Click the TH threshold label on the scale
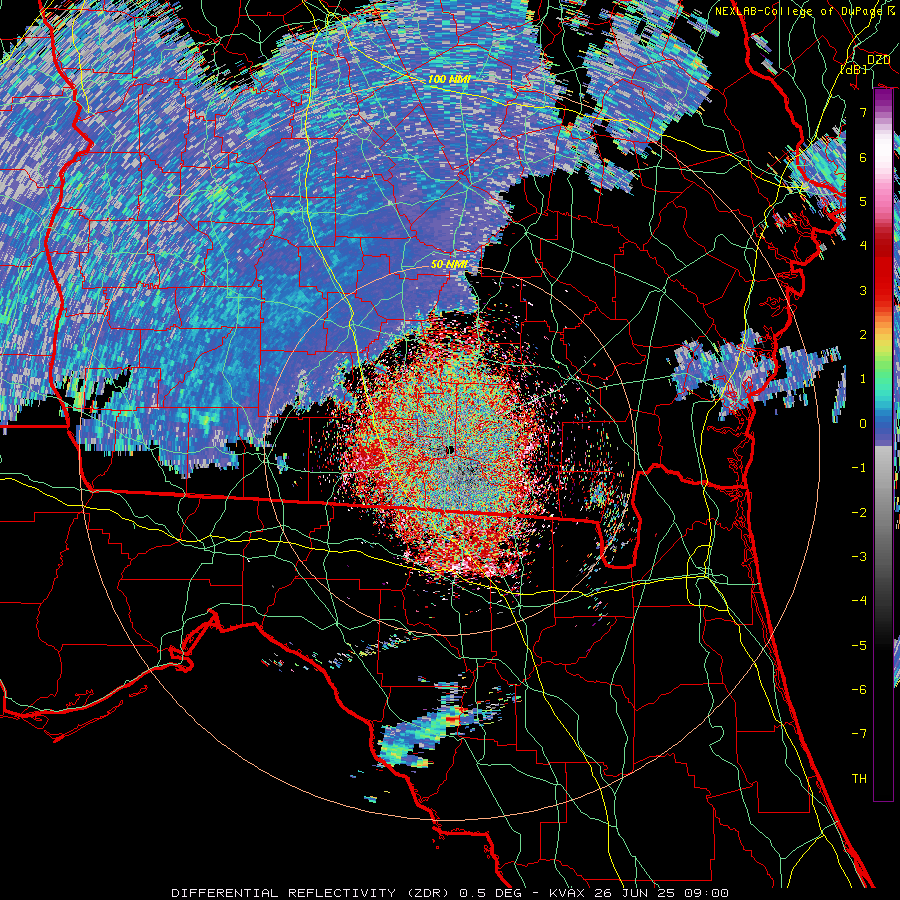The height and width of the screenshot is (900, 900). (859, 779)
